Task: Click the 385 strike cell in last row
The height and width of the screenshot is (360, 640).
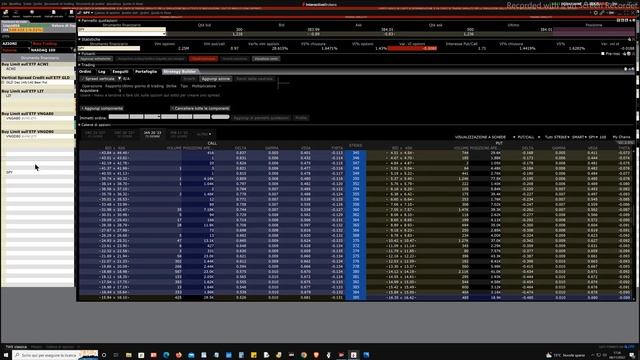Action: pos(356,298)
